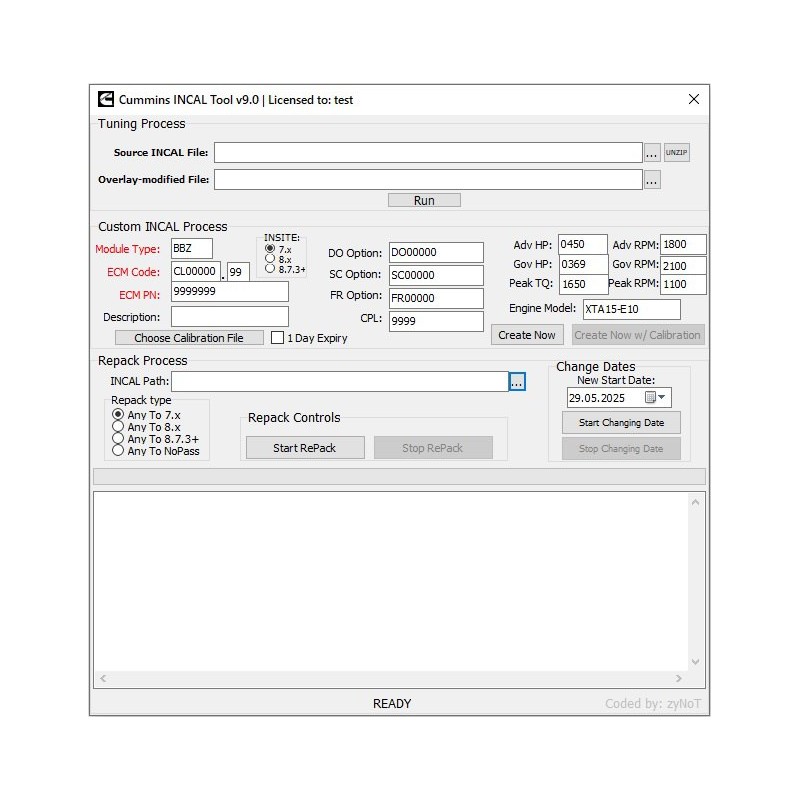Edit the Module Type field BBZ

pyautogui.click(x=191, y=248)
